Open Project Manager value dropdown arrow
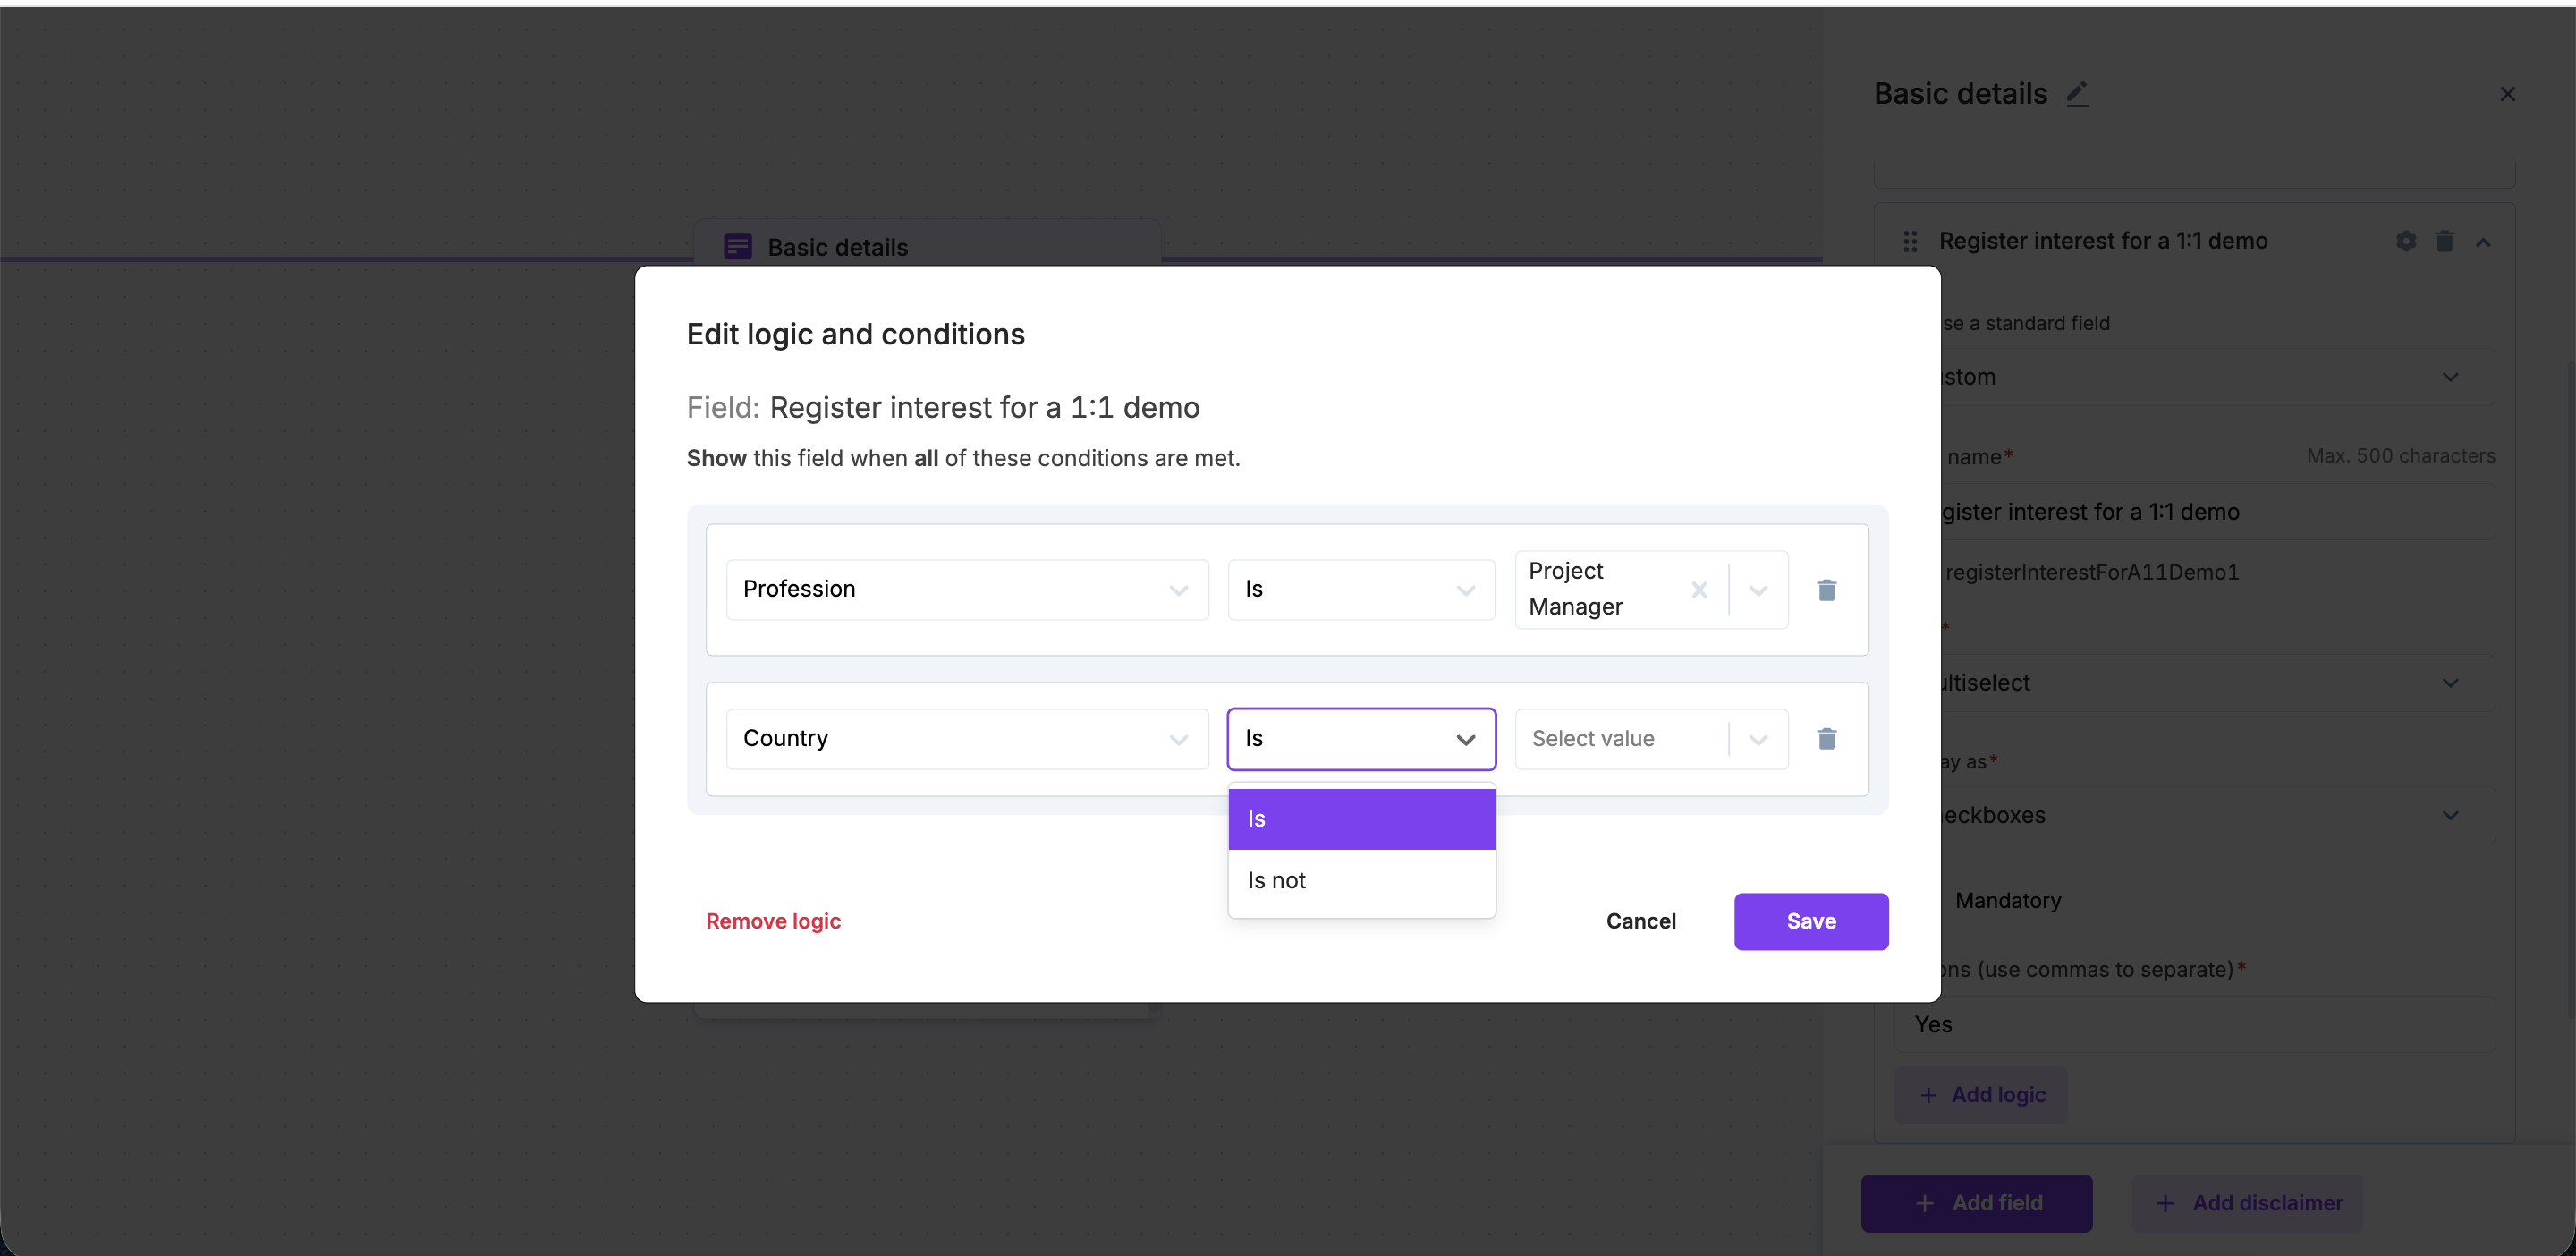This screenshot has width=2576, height=1256. pyautogui.click(x=1757, y=590)
